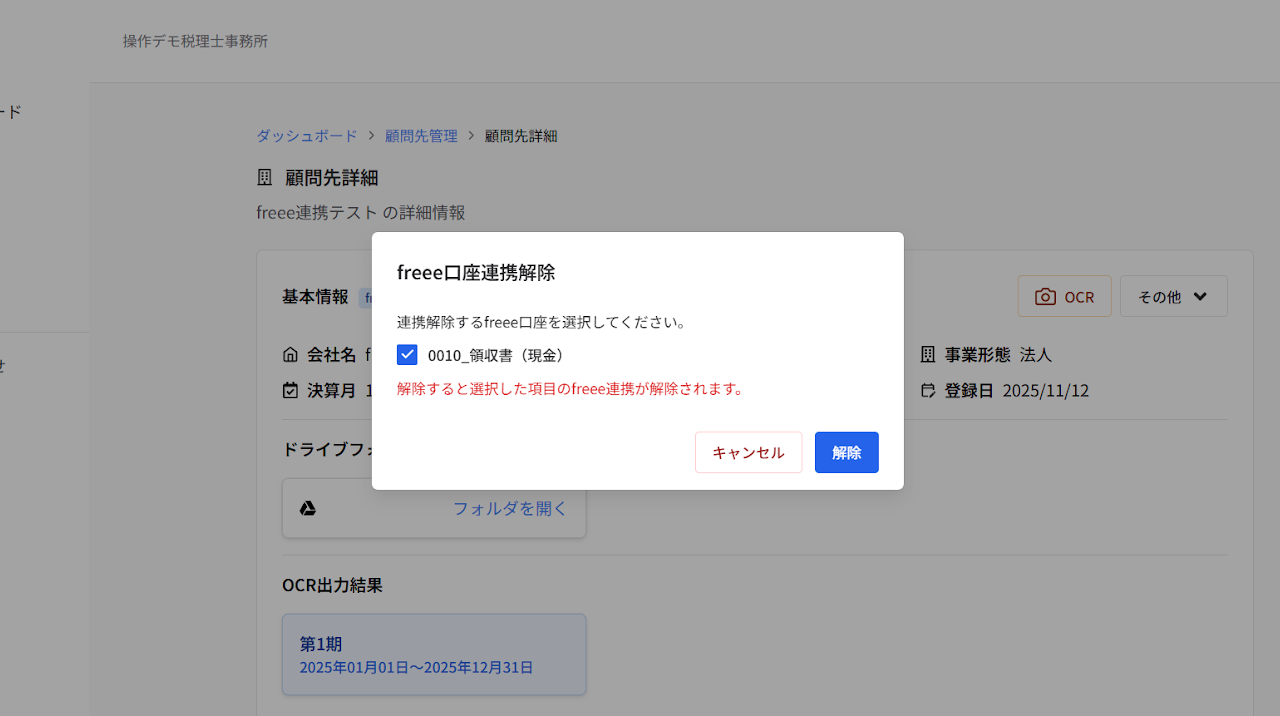The height and width of the screenshot is (716, 1280).
Task: Click the freee連携テスト の詳細情報 subtitle
Action: click(361, 213)
